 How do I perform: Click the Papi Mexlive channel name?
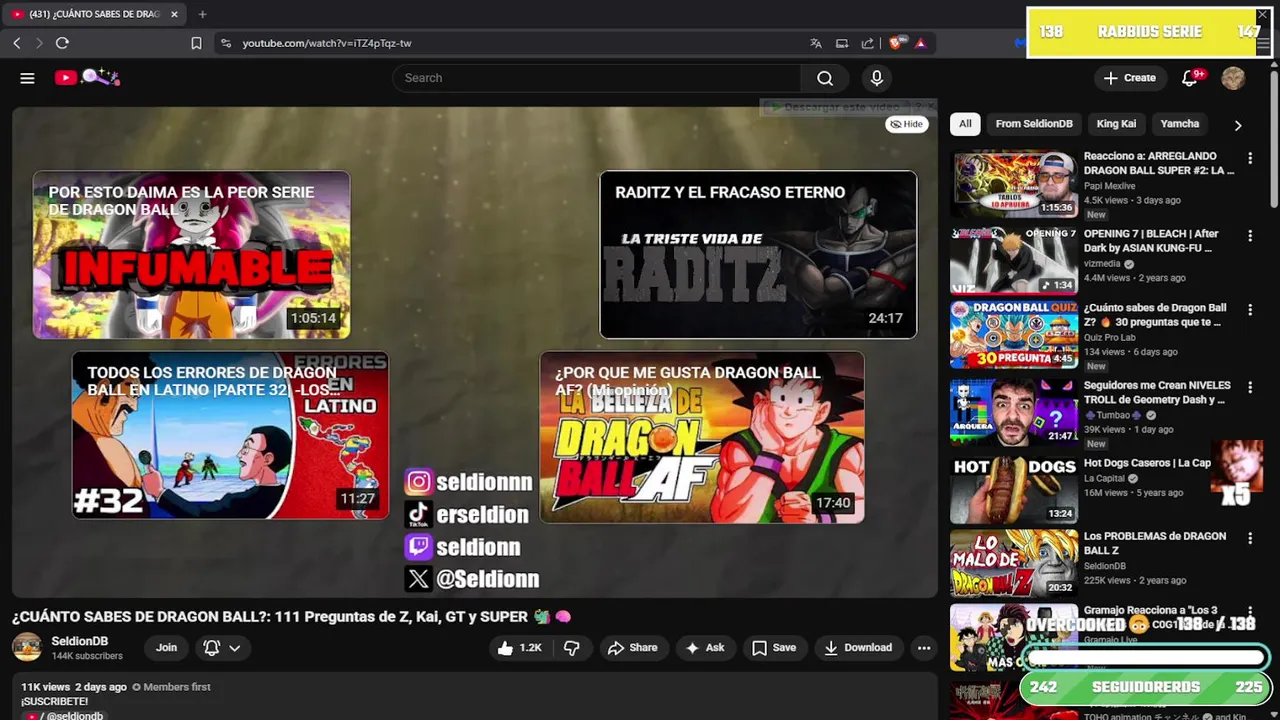pyautogui.click(x=1109, y=186)
